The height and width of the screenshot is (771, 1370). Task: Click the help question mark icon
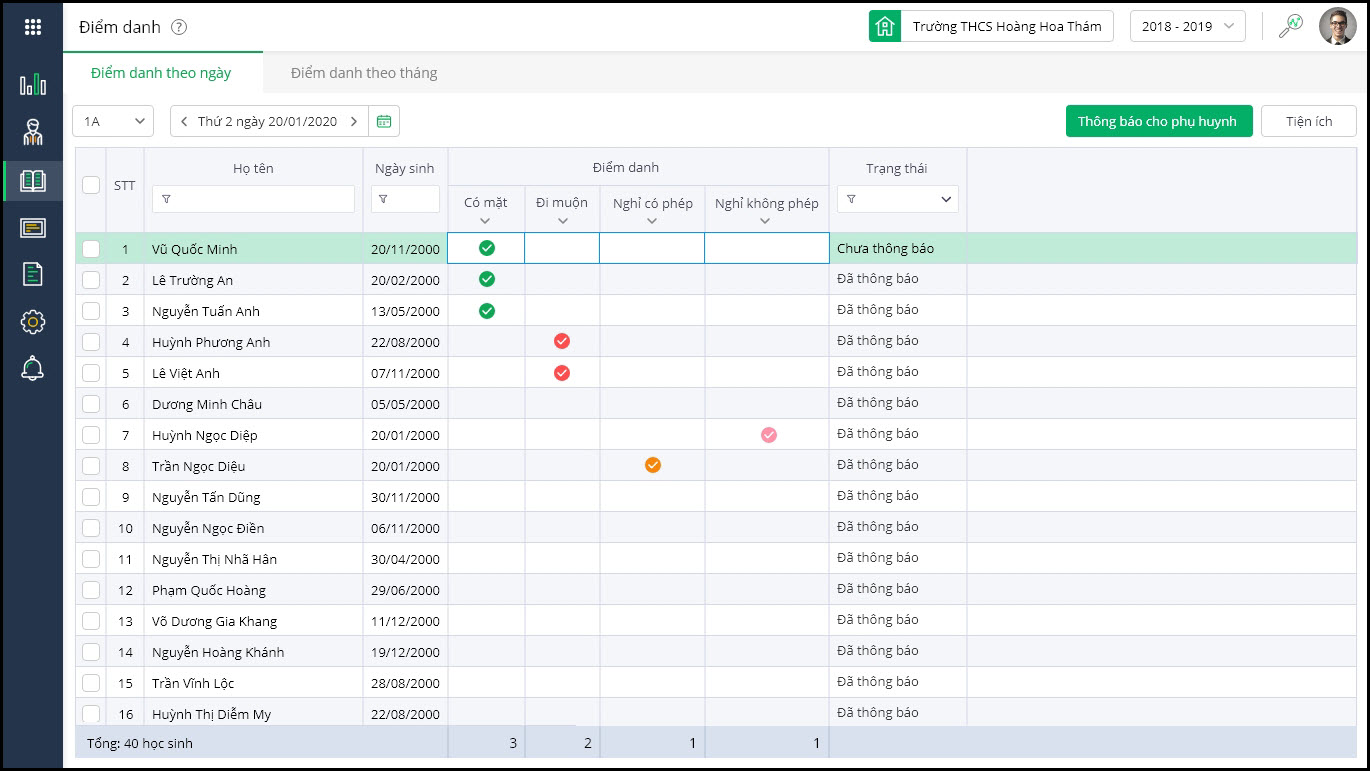pos(179,28)
